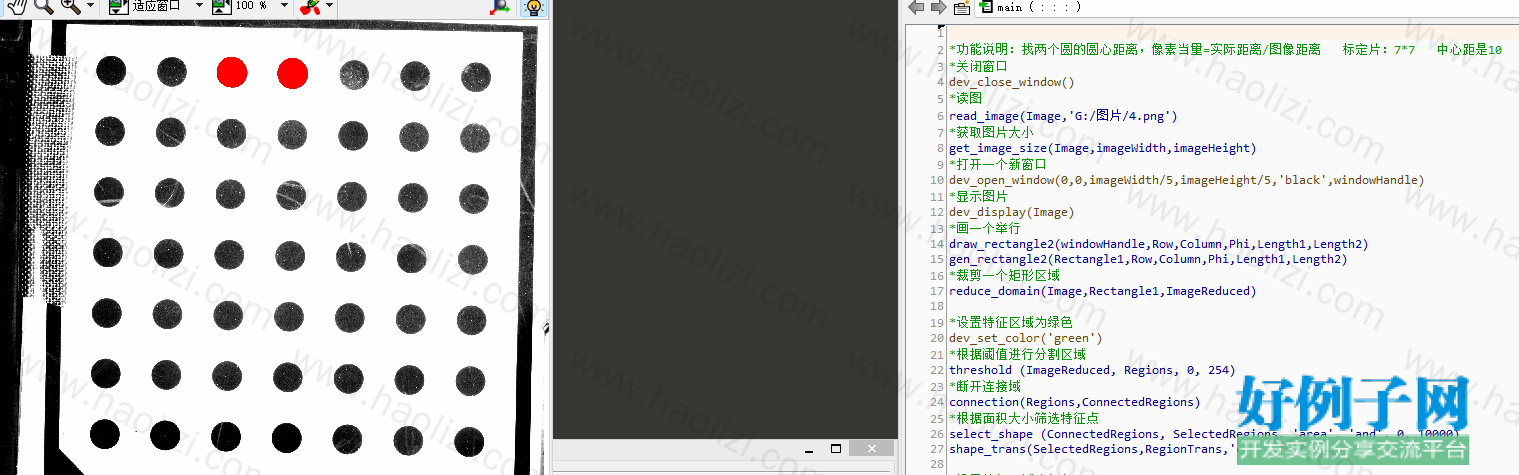Click the first red-filled calibration circle
The height and width of the screenshot is (475, 1519).
point(231,72)
